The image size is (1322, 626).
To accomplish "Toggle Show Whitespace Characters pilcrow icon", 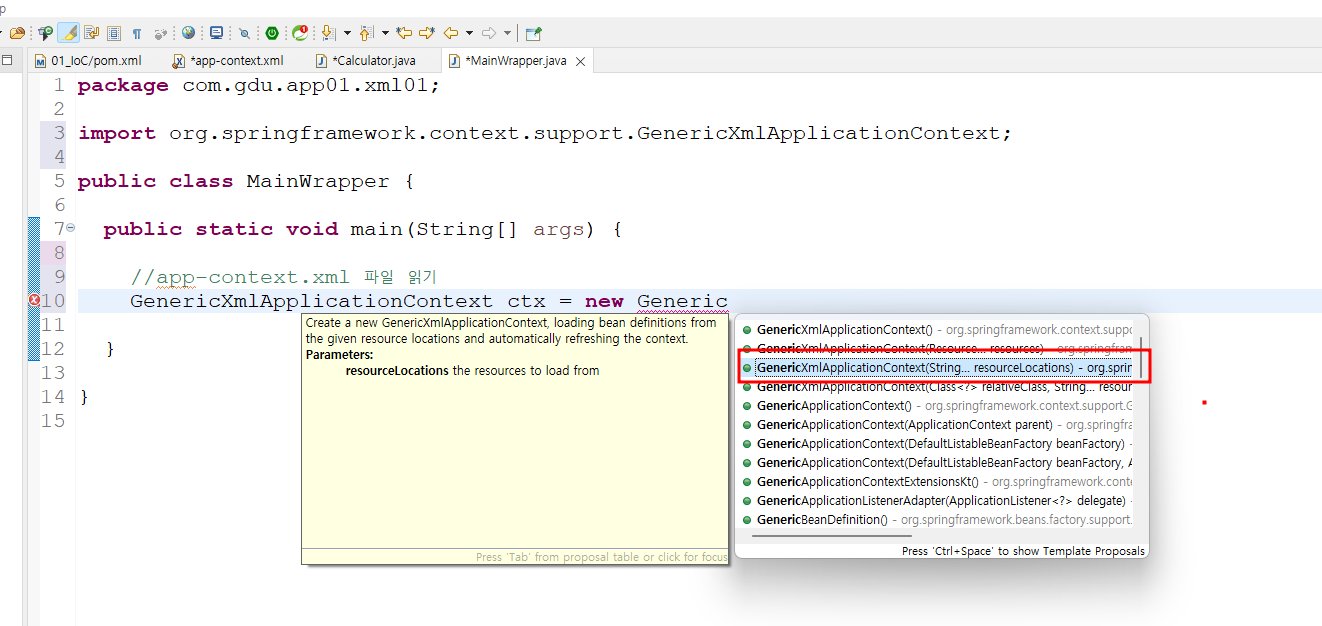I will coord(136,33).
